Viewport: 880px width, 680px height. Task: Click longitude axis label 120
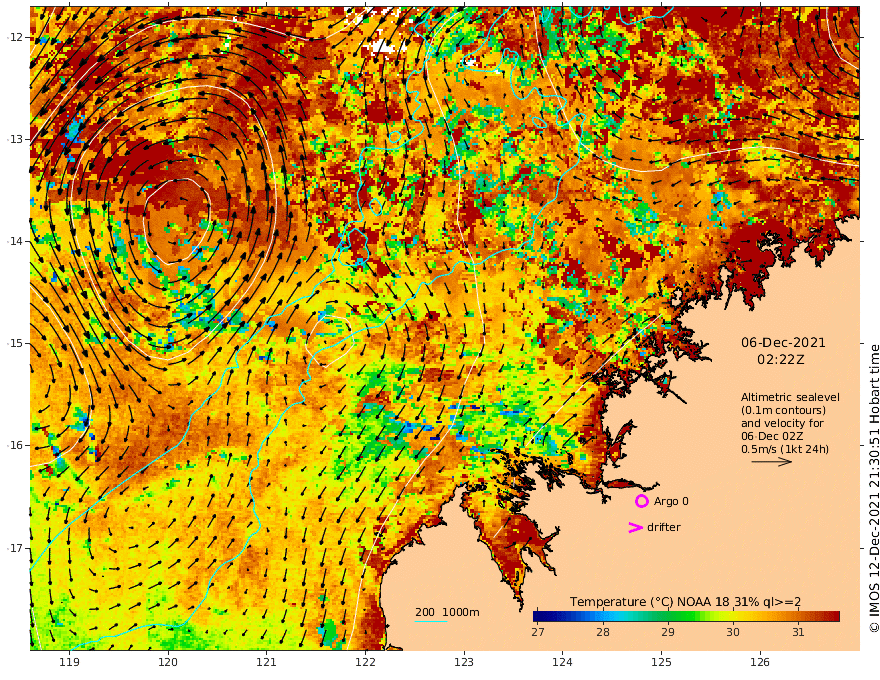pos(168,662)
